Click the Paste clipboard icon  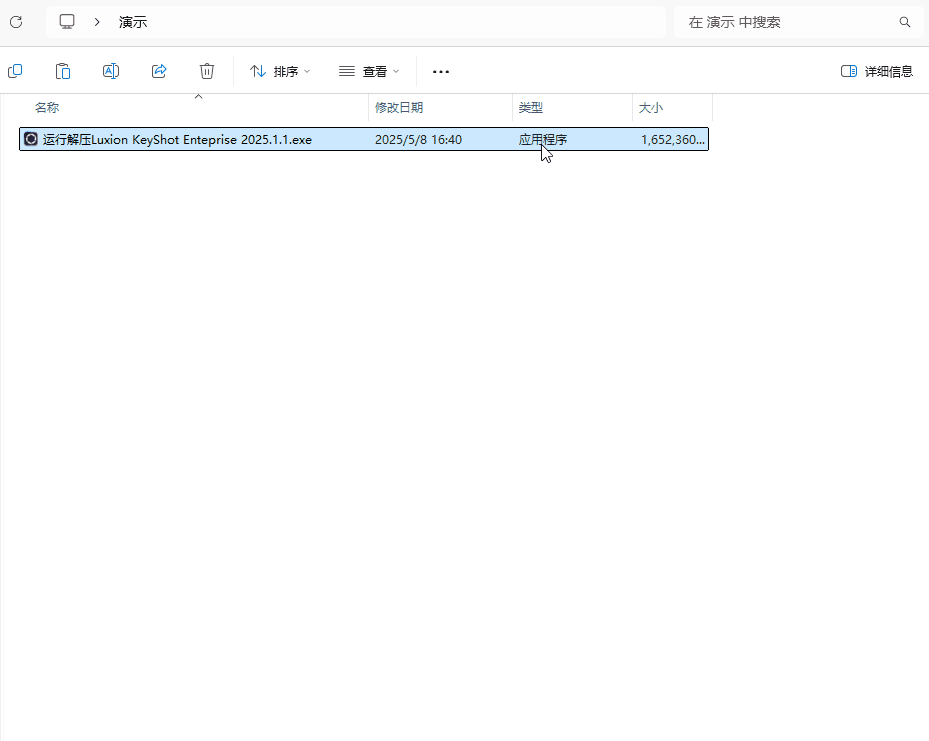click(x=63, y=71)
